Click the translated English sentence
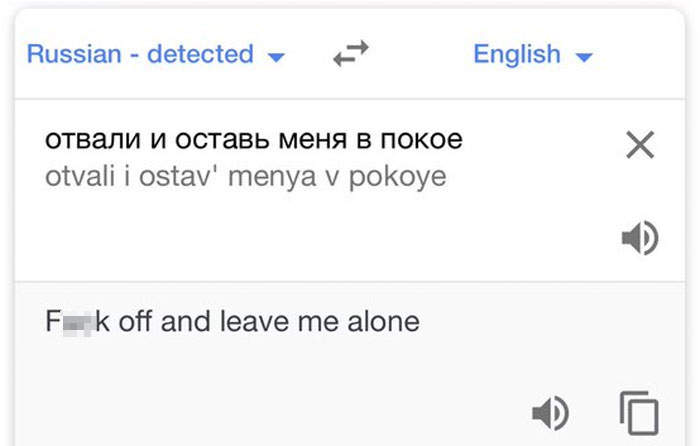700x446 pixels. tap(233, 323)
